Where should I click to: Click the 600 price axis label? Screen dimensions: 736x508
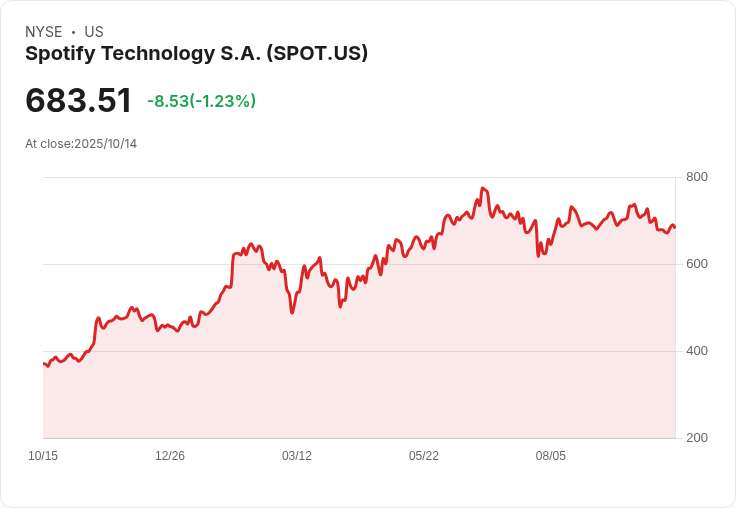point(697,264)
